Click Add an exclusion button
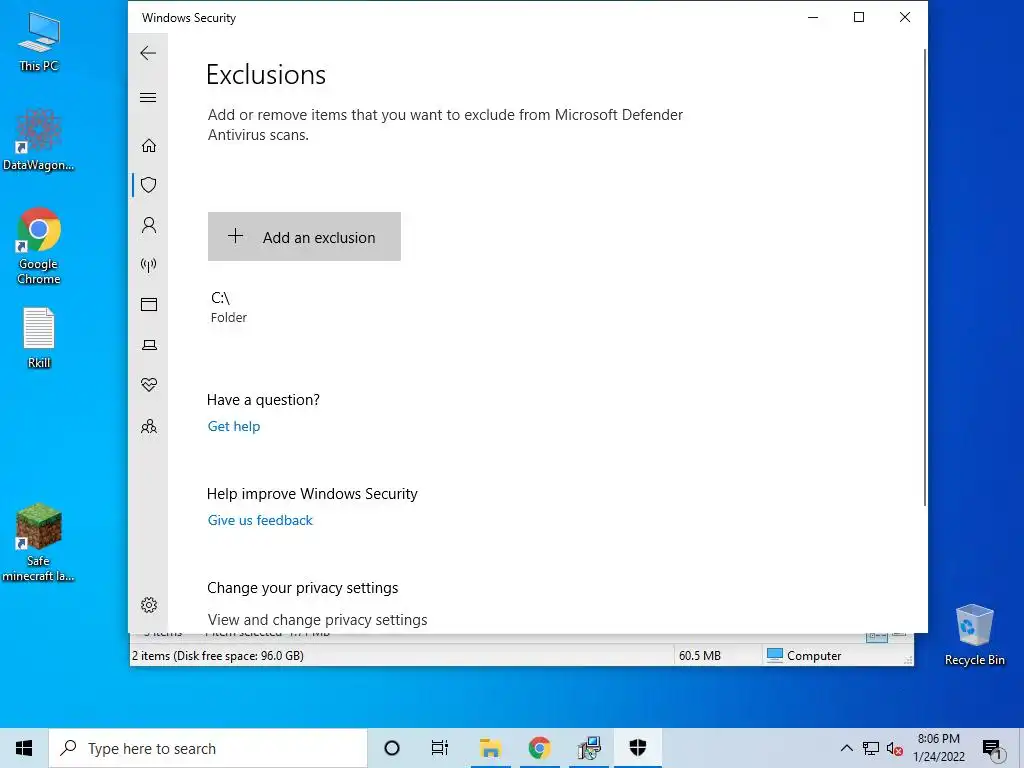The height and width of the screenshot is (768, 1024). [304, 236]
